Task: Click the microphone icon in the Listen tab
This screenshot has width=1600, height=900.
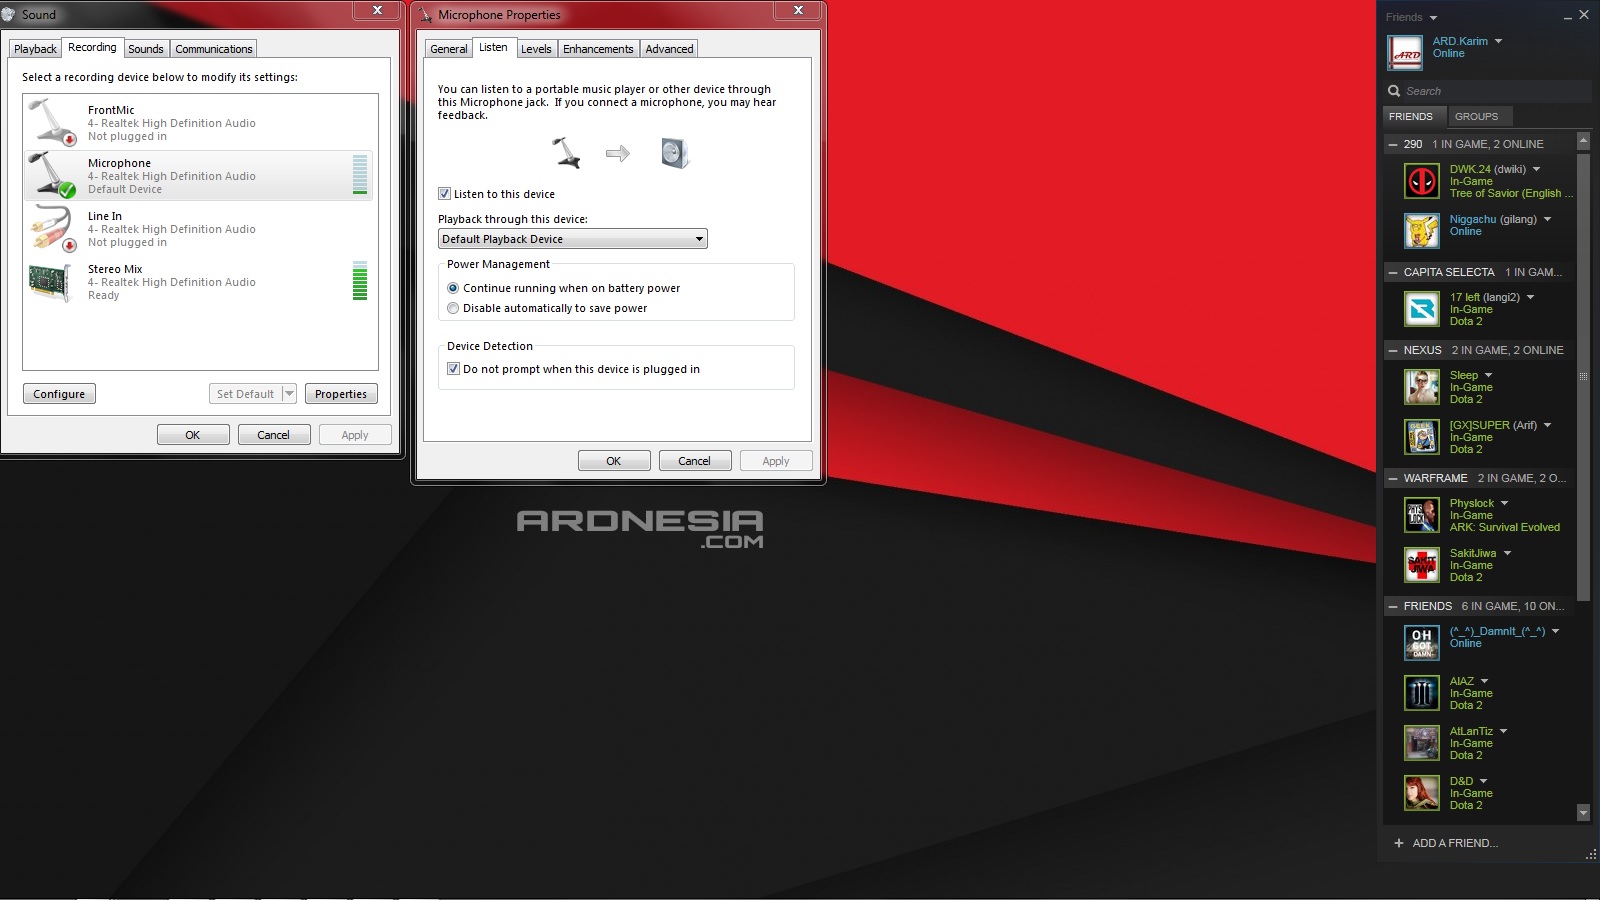Action: tap(566, 153)
